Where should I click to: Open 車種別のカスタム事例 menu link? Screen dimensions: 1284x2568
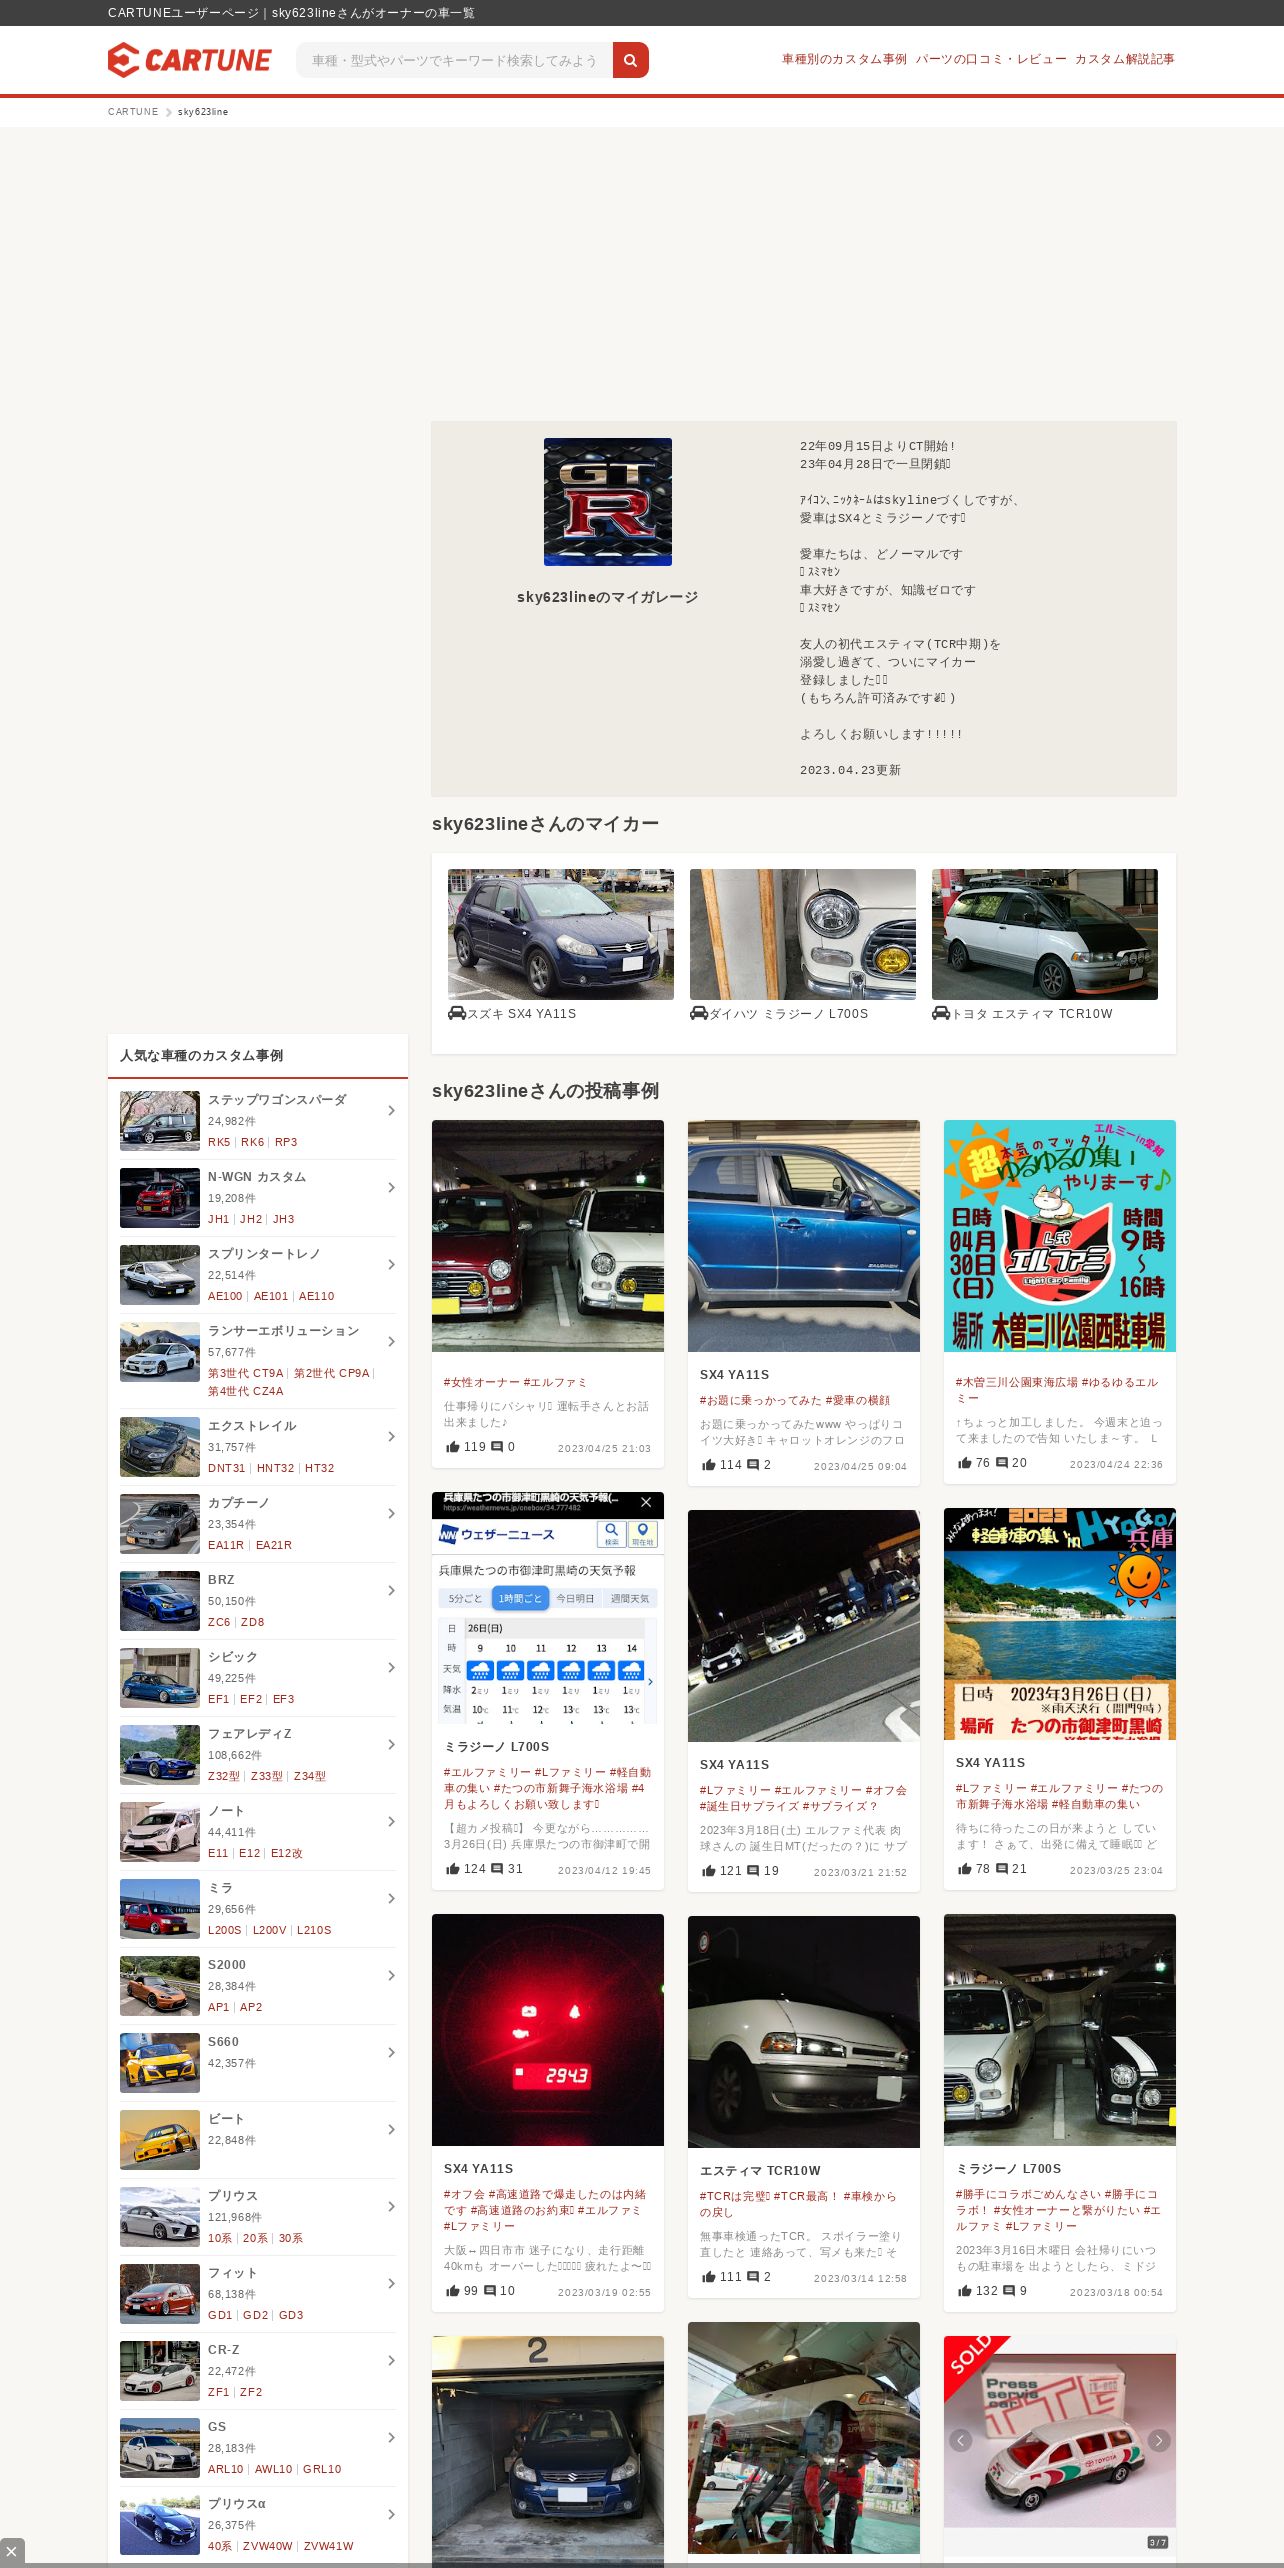coord(844,59)
